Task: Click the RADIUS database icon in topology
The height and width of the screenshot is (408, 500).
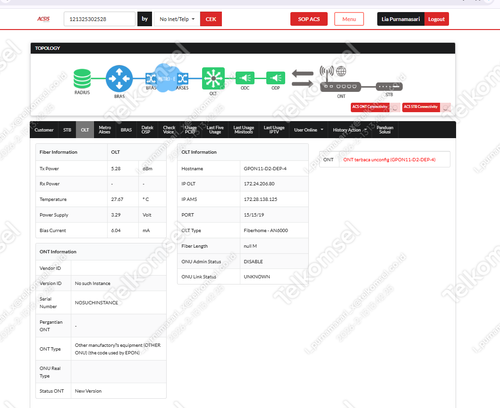Action: (x=82, y=79)
